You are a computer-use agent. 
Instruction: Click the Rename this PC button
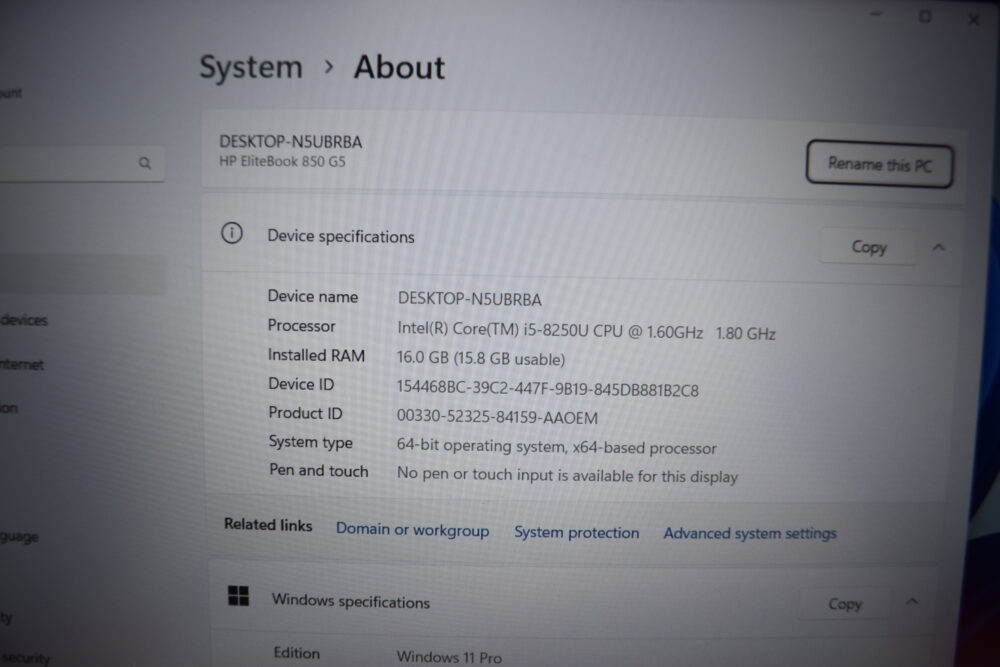[879, 164]
